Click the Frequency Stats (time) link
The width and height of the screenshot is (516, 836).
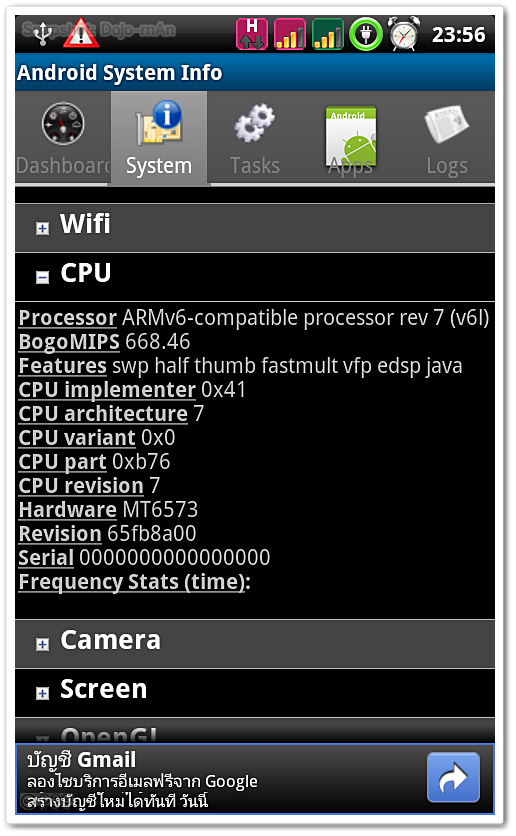coord(134,582)
